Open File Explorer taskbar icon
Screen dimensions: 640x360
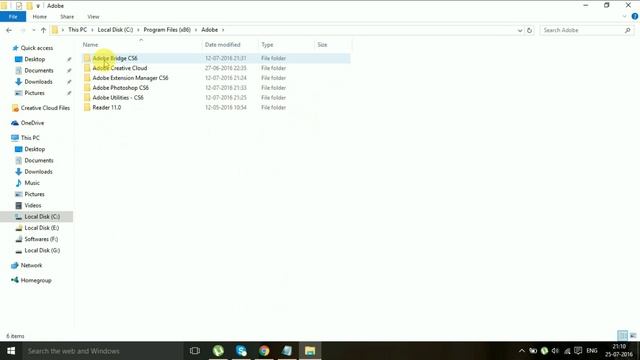310,351
